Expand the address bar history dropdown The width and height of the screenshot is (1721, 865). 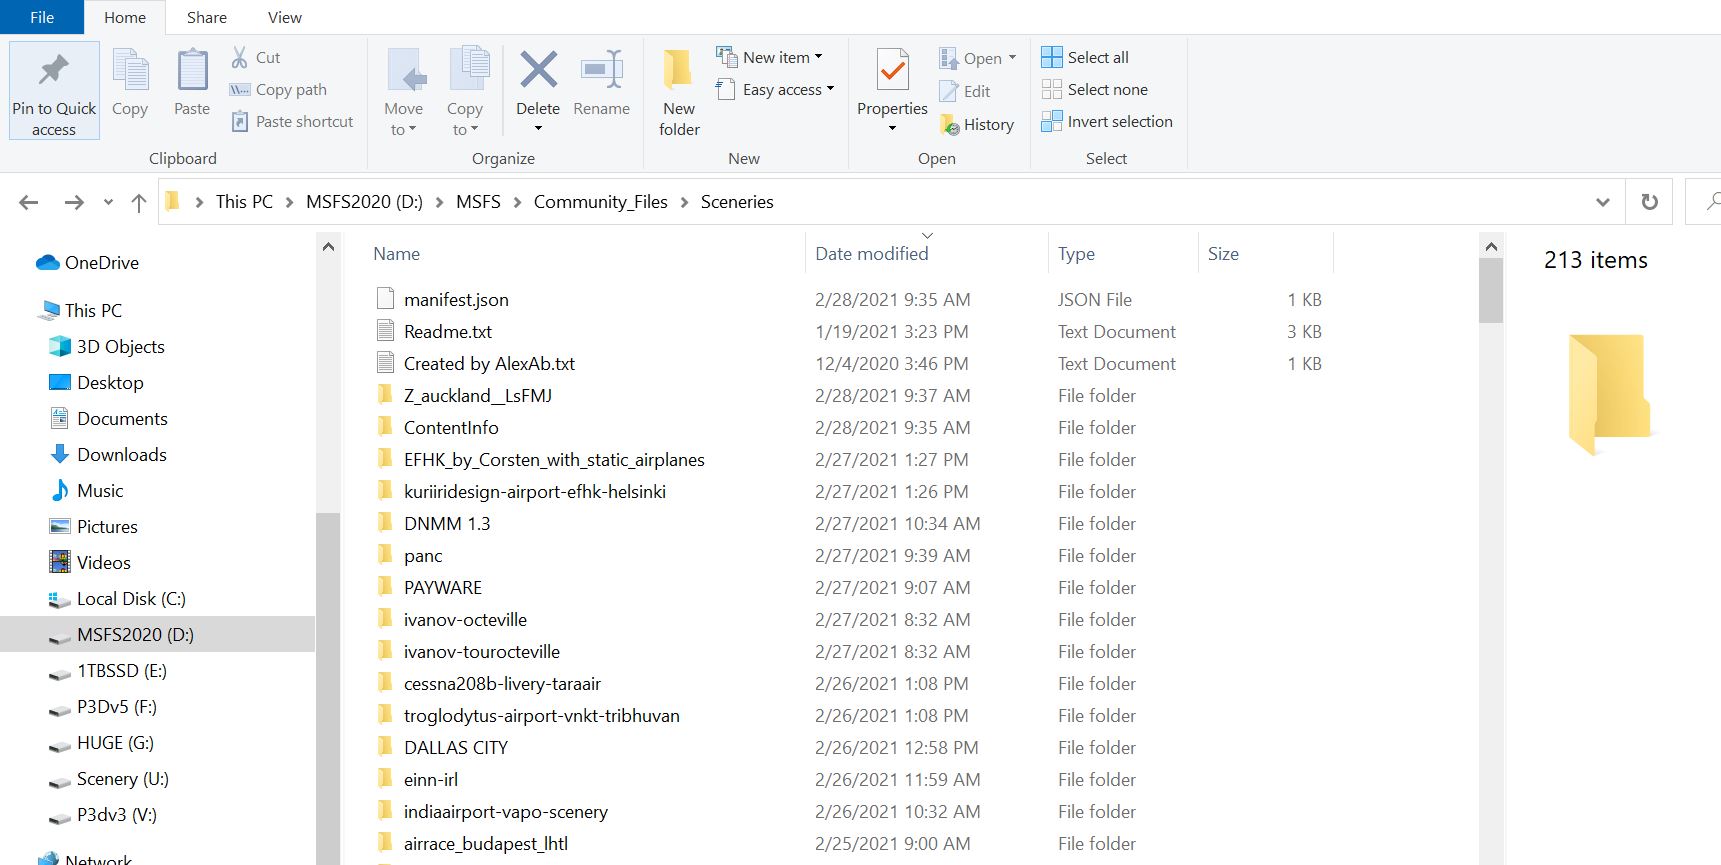(x=1603, y=202)
